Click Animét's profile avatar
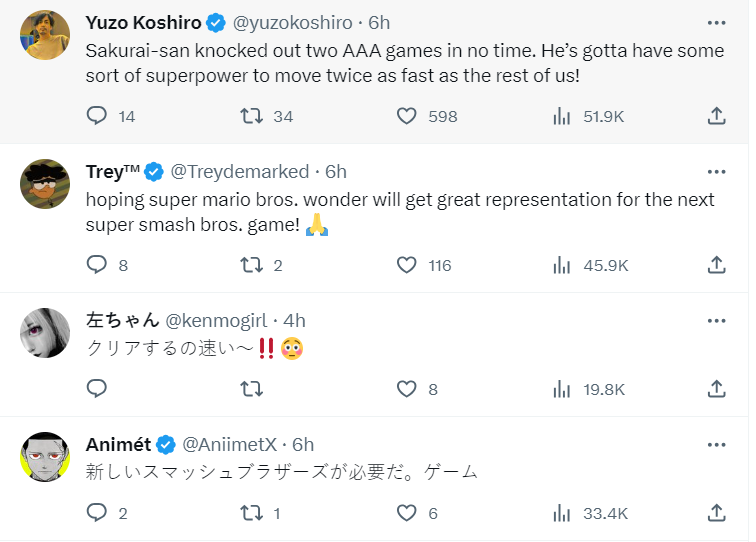This screenshot has height=542, width=756. [45, 457]
